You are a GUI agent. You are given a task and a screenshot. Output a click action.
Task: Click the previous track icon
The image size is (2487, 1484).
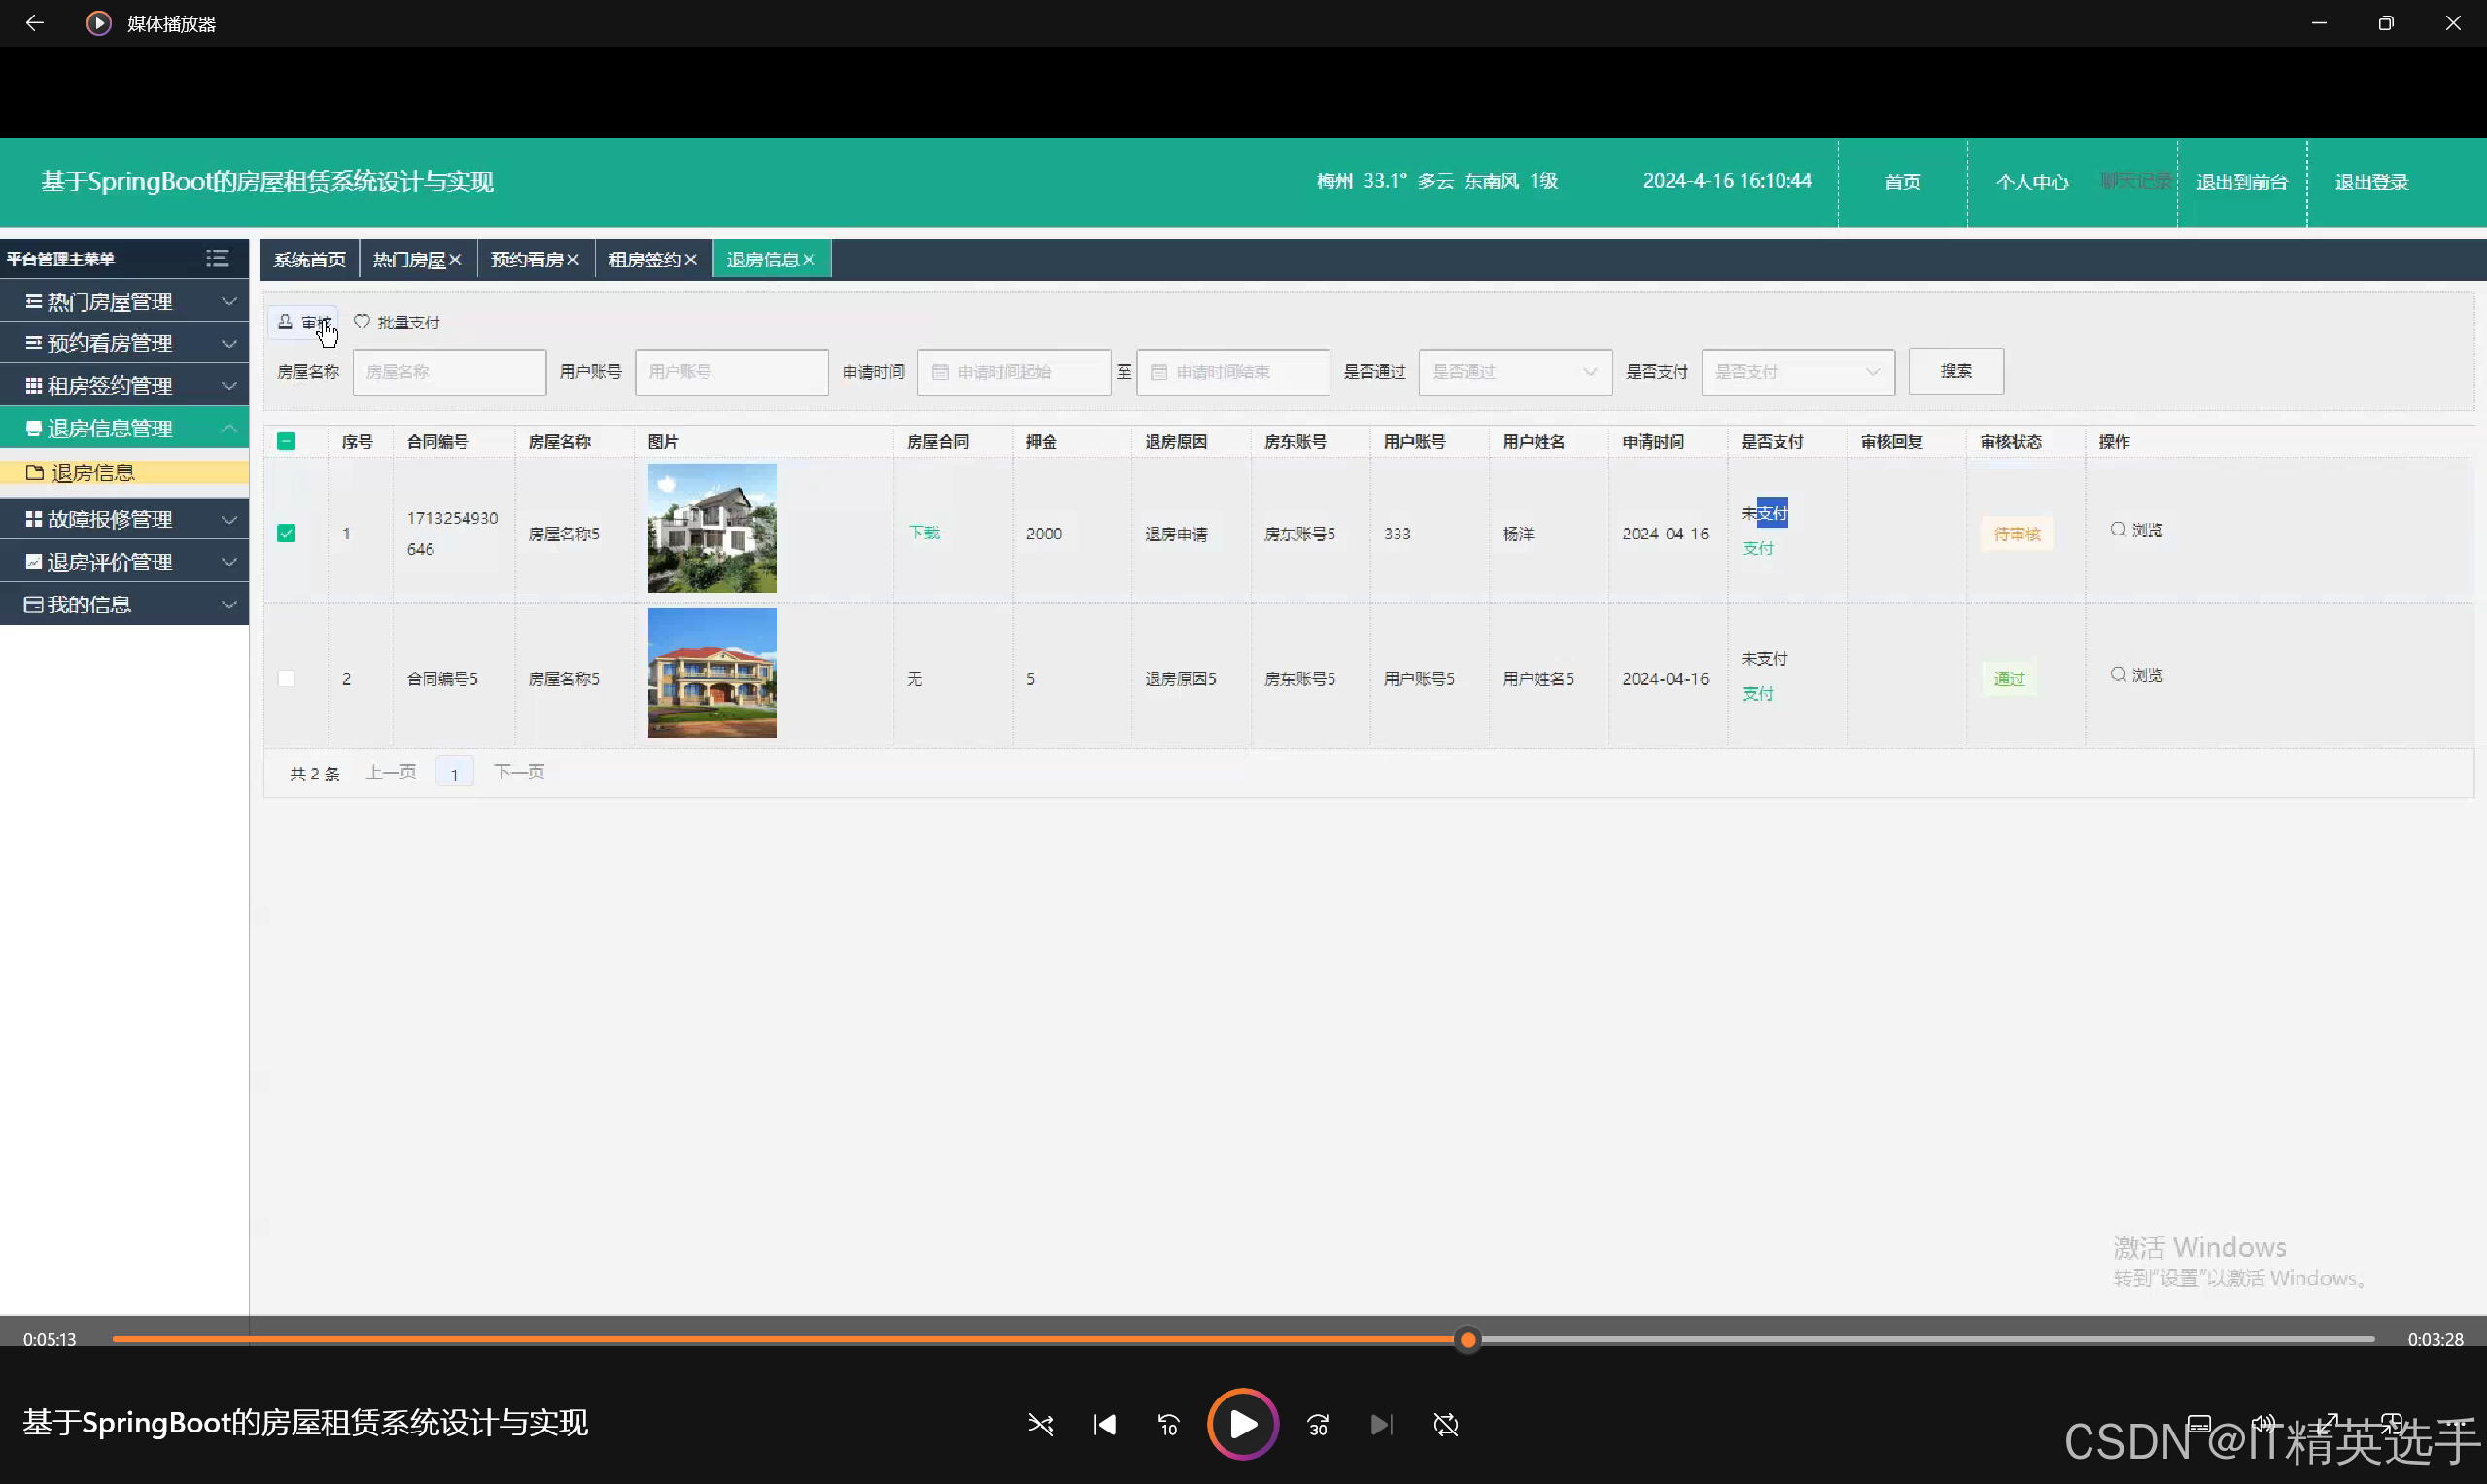click(x=1104, y=1424)
